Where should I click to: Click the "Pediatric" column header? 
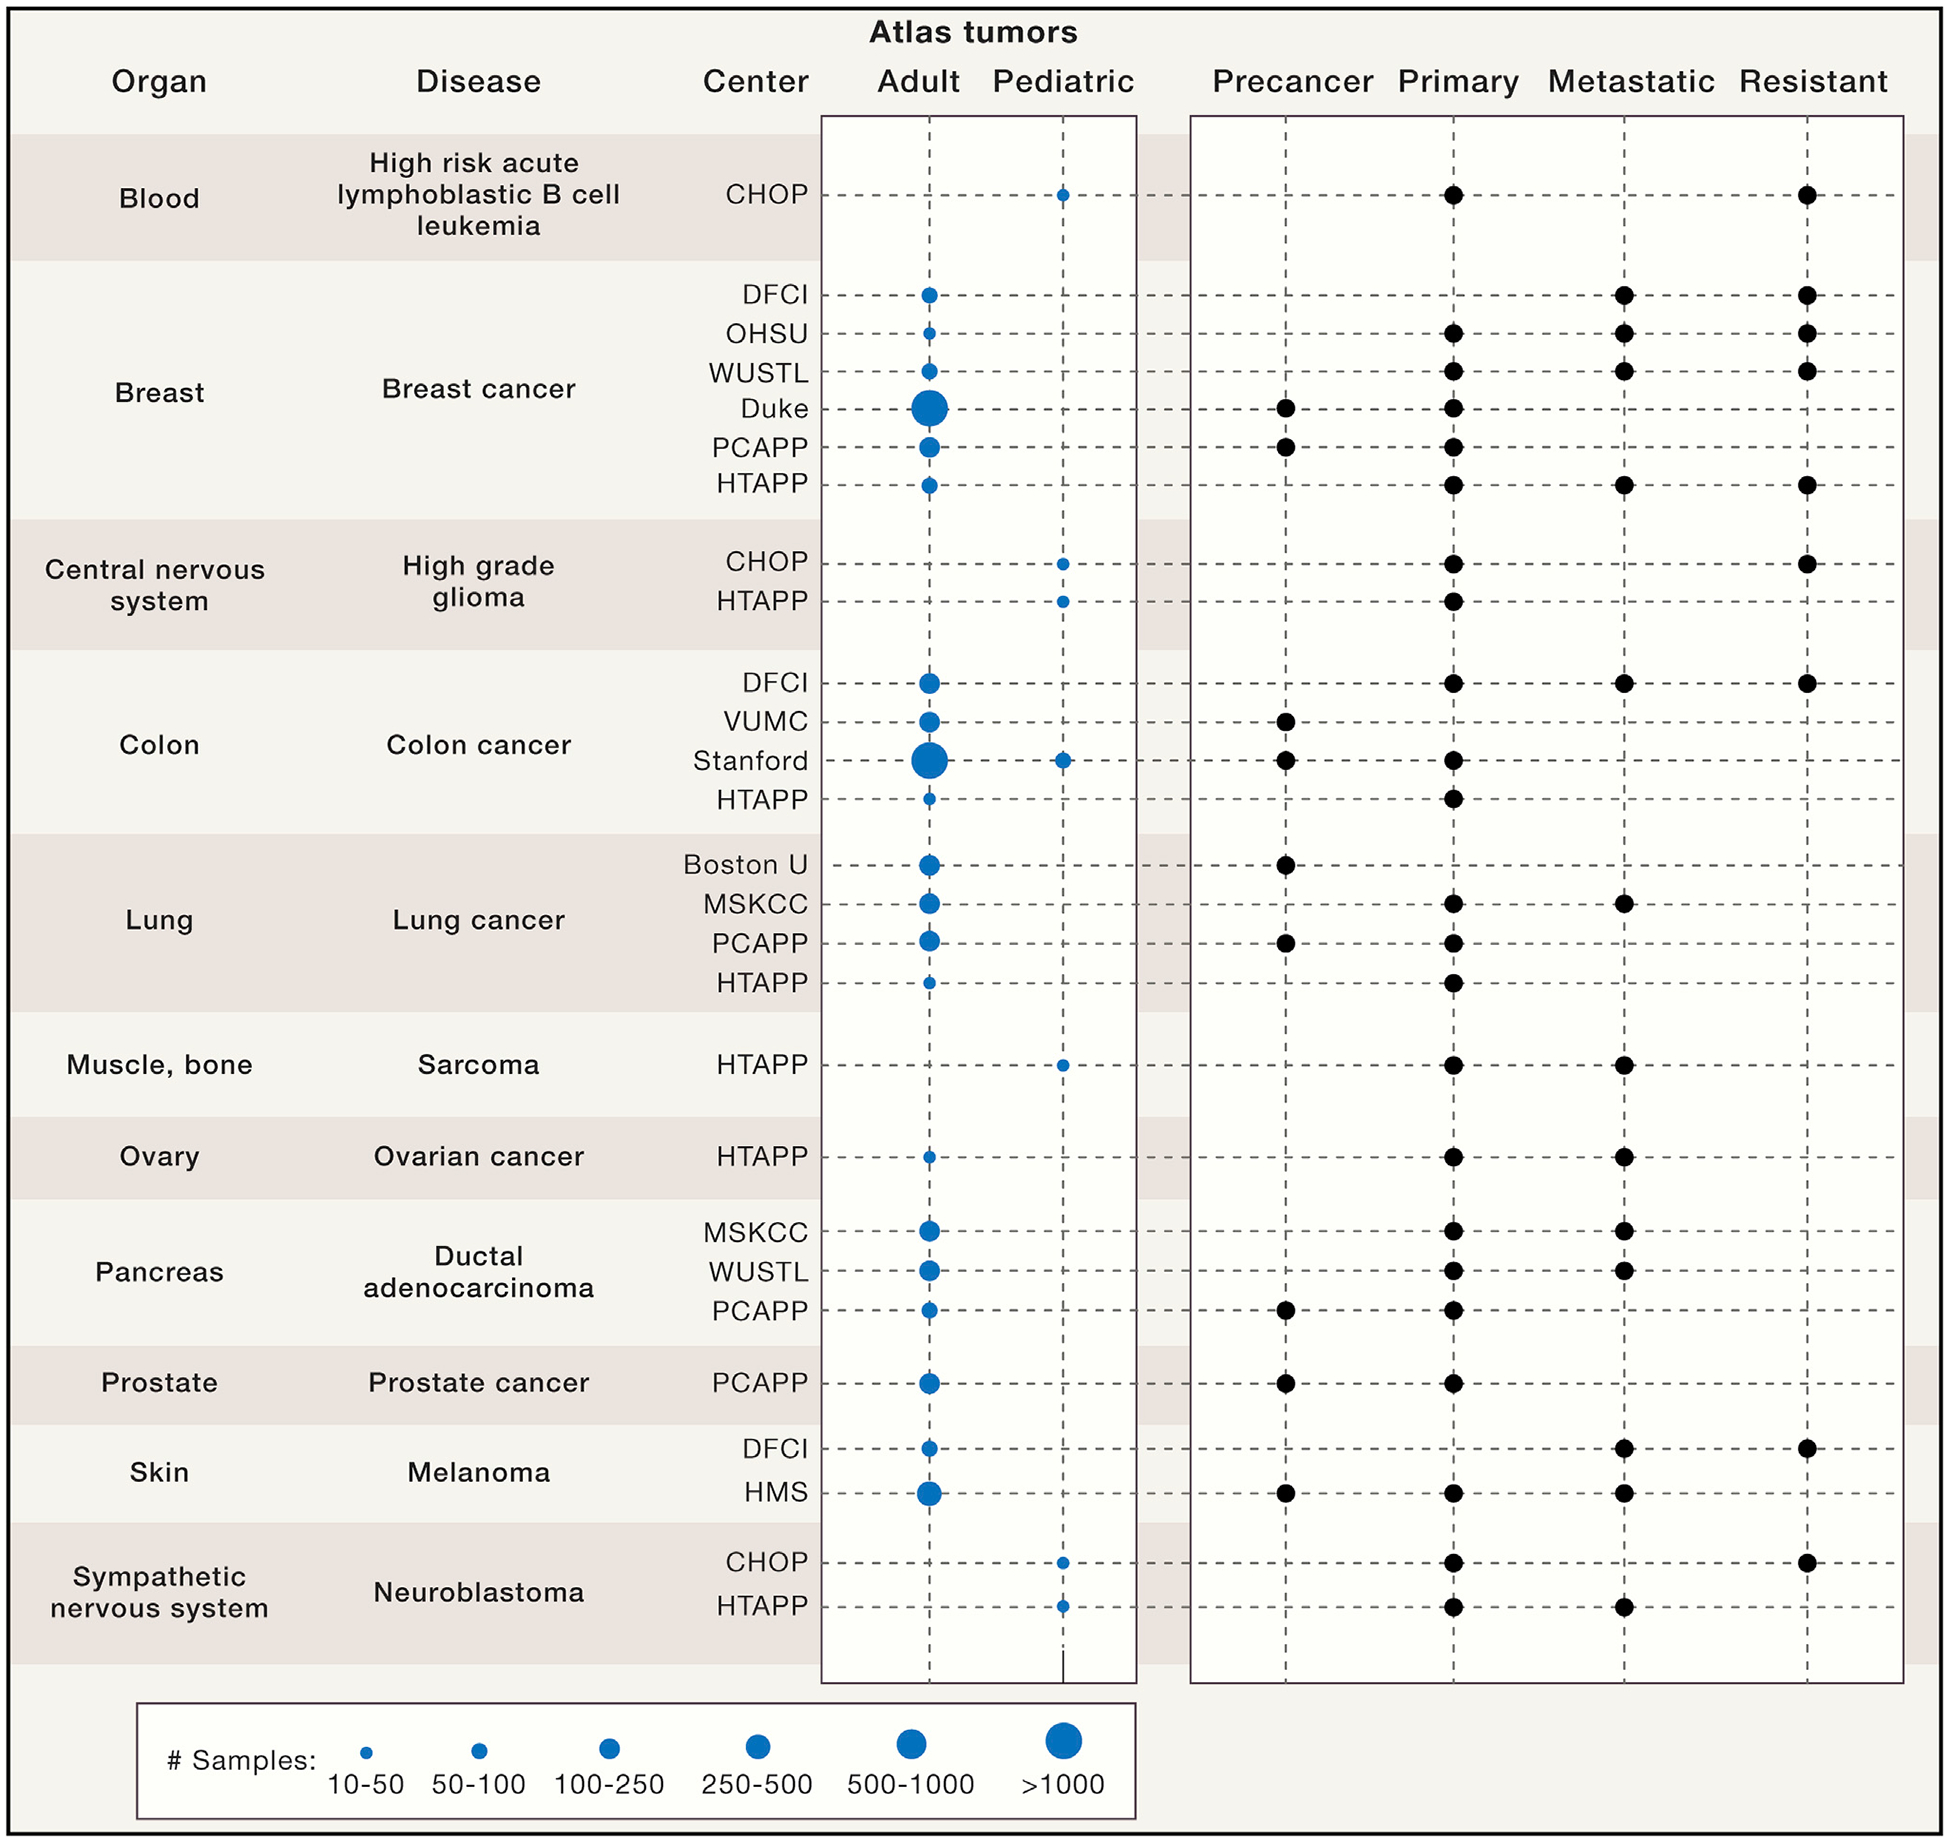pyautogui.click(x=1063, y=81)
